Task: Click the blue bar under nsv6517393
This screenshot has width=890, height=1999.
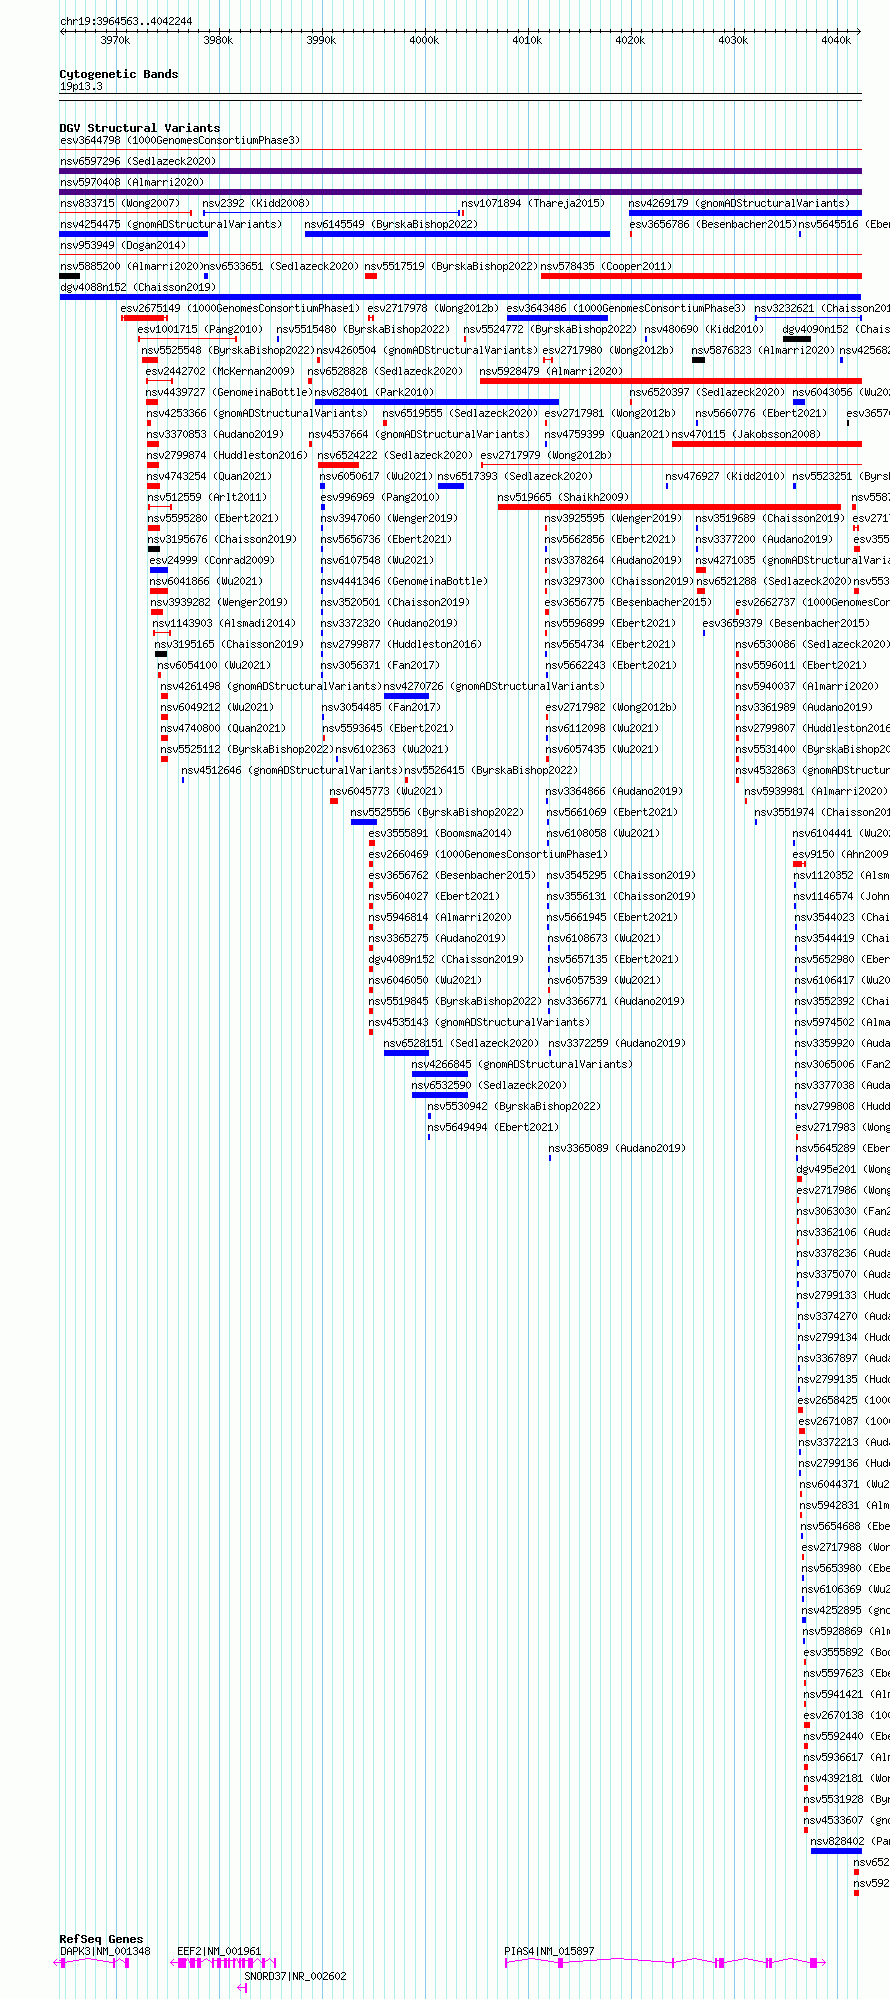Action: [451, 486]
